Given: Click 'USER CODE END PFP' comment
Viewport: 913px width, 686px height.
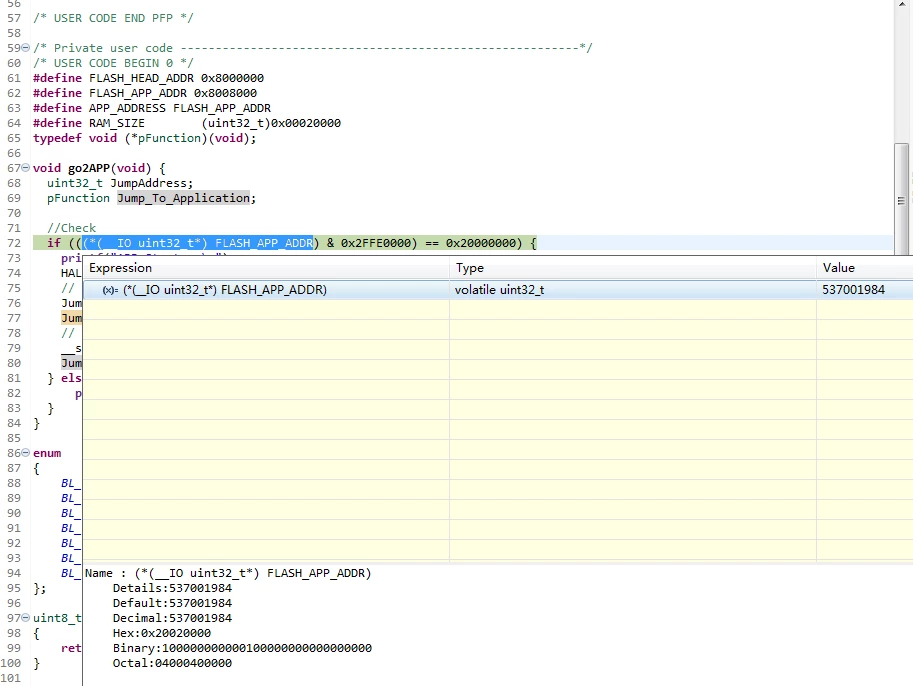Looking at the screenshot, I should pyautogui.click(x=114, y=18).
